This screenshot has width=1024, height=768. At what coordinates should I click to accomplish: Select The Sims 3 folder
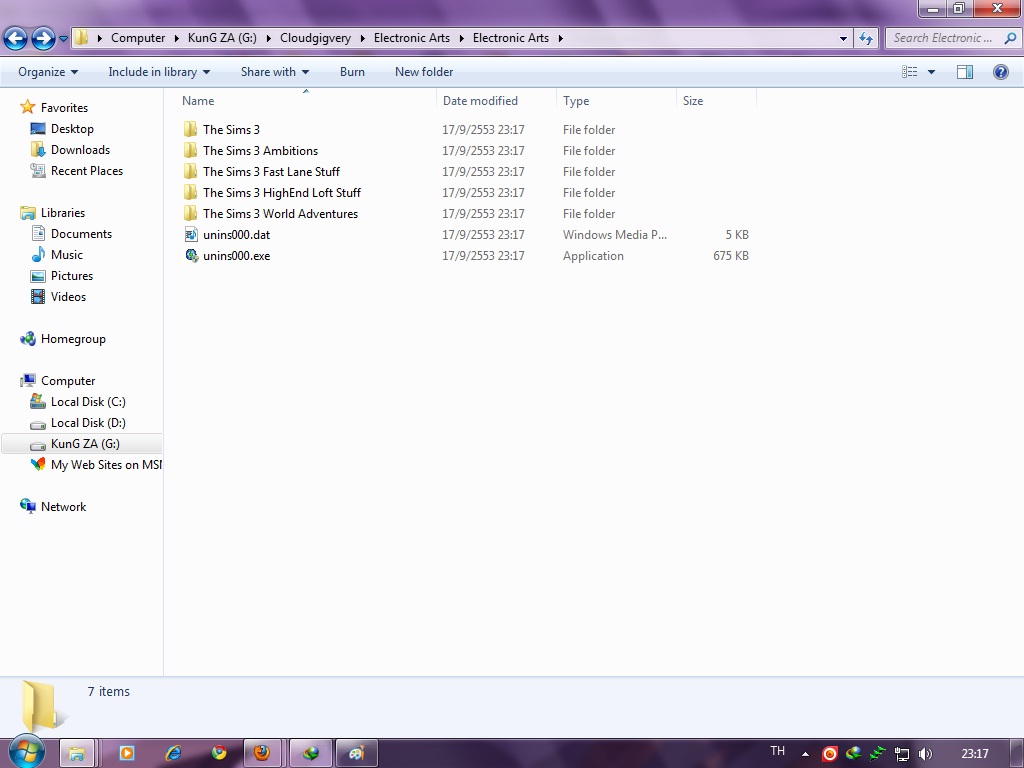231,129
